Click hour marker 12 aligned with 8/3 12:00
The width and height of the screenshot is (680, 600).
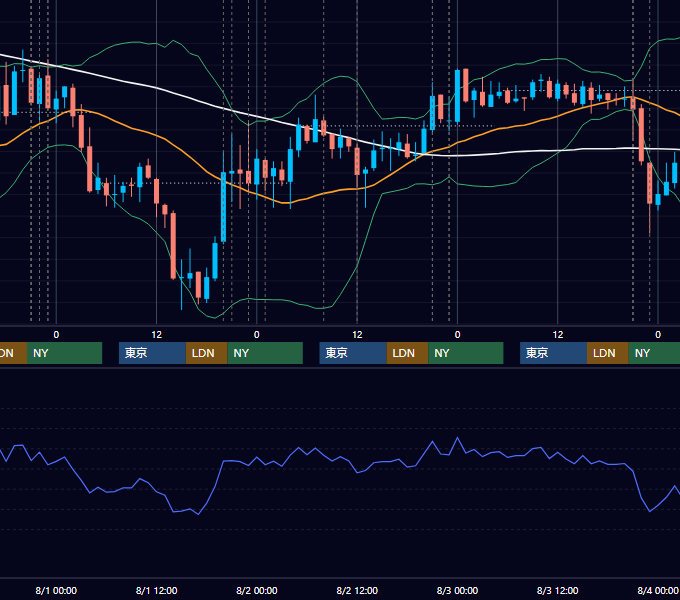558,335
